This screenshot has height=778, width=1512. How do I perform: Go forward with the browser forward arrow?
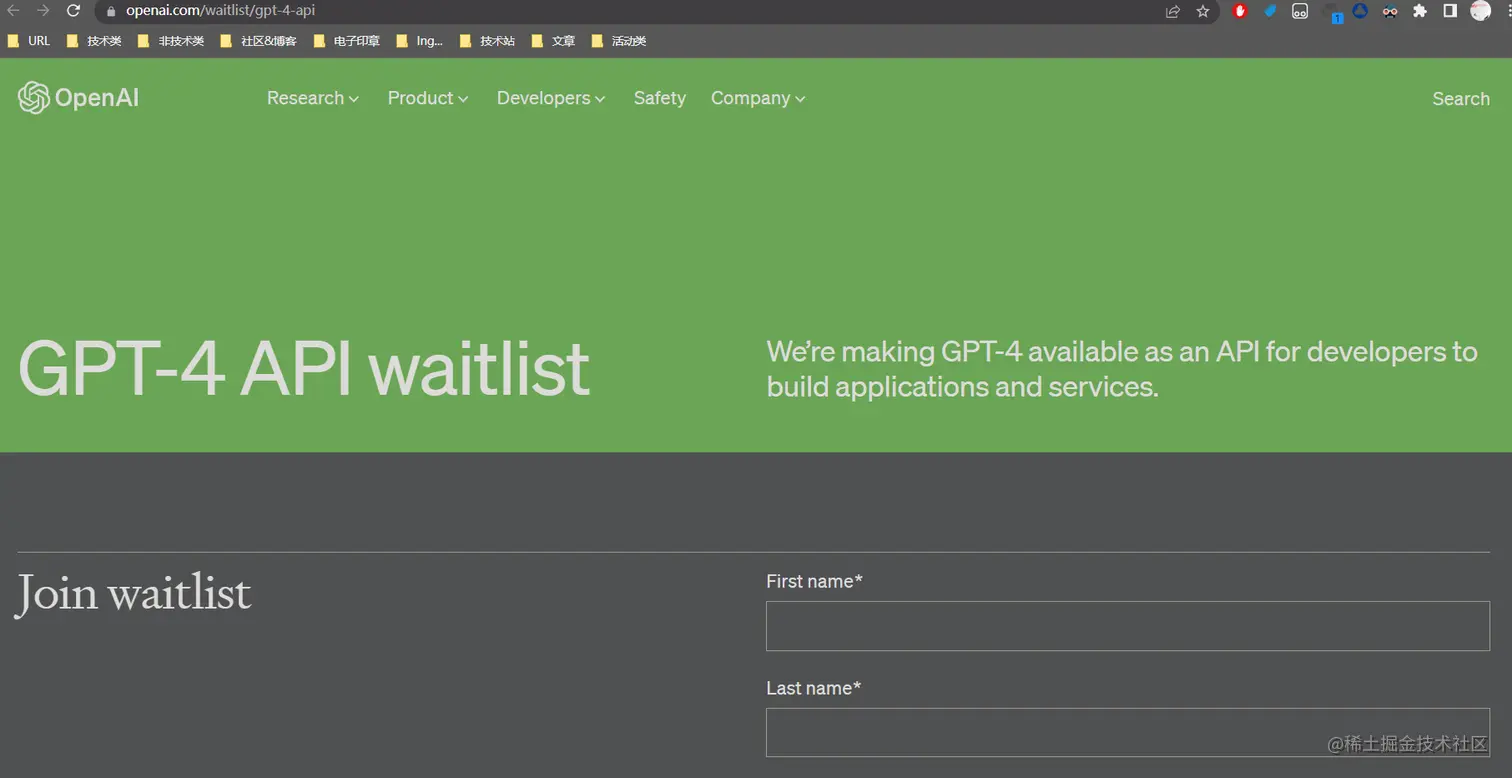[x=43, y=11]
